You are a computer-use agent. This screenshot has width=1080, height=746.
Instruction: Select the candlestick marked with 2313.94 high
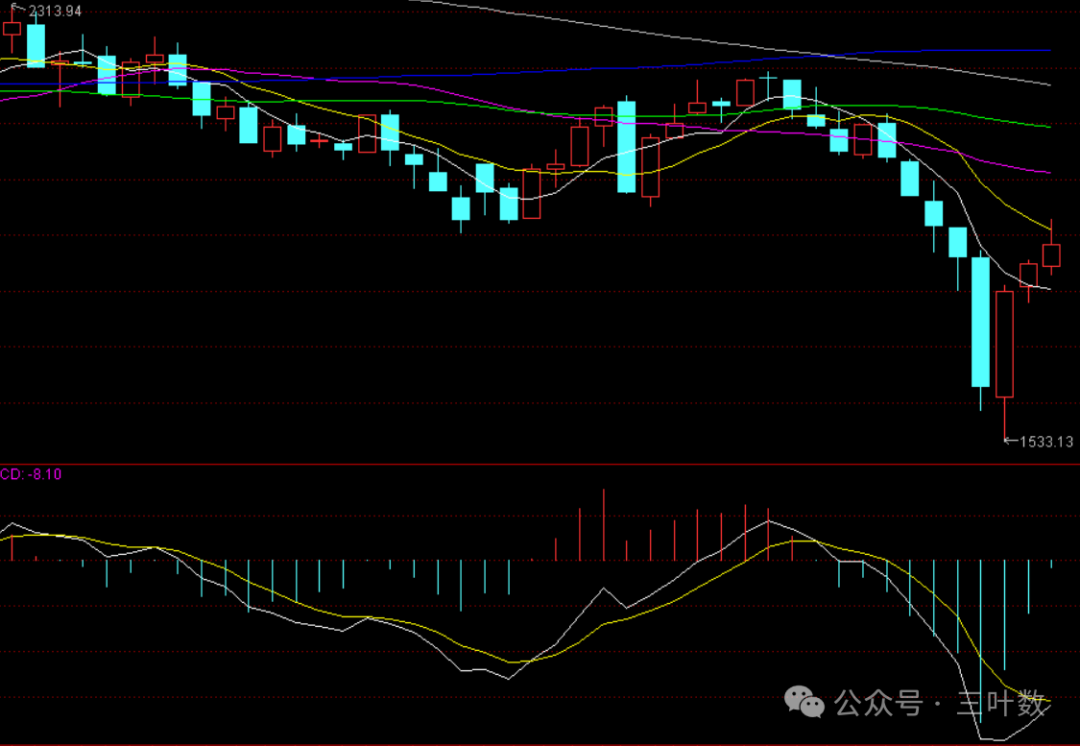click(x=12, y=29)
